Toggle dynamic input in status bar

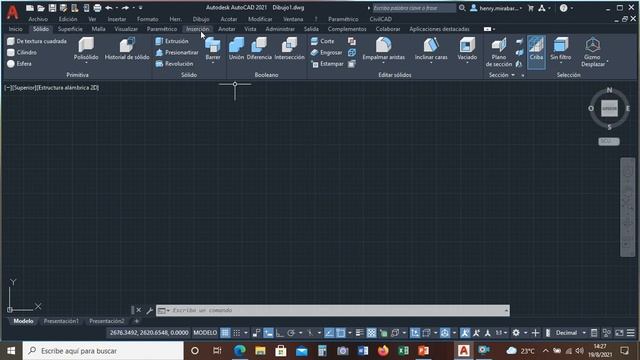click(269, 333)
